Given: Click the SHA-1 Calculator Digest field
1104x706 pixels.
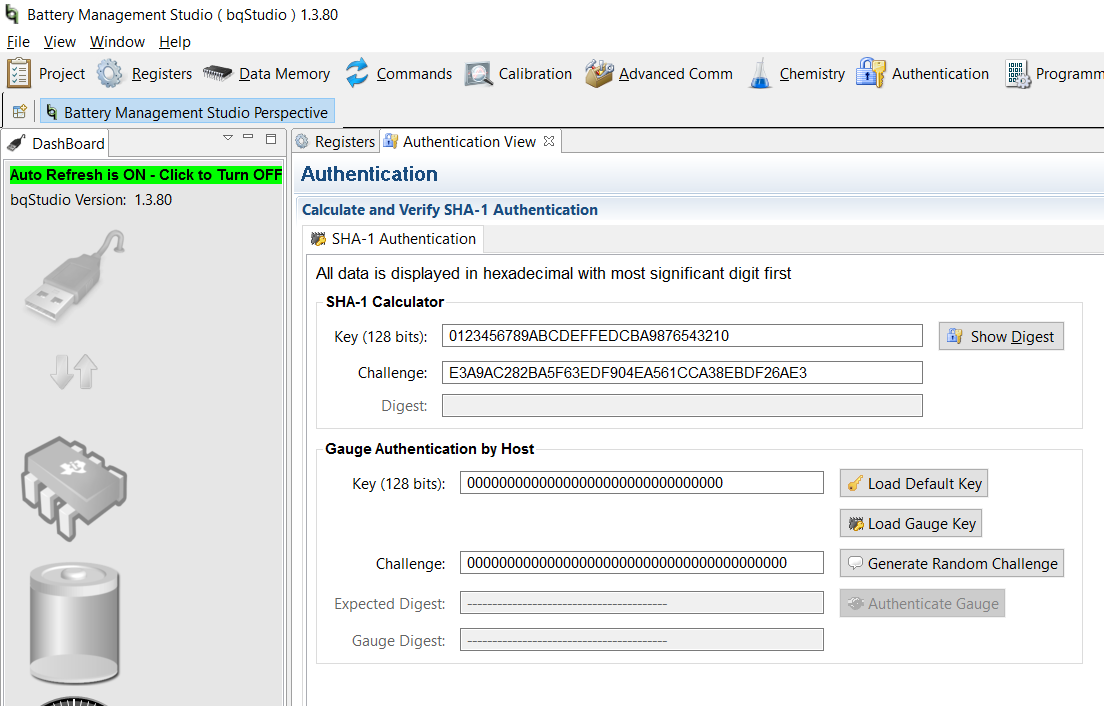Looking at the screenshot, I should coord(682,406).
